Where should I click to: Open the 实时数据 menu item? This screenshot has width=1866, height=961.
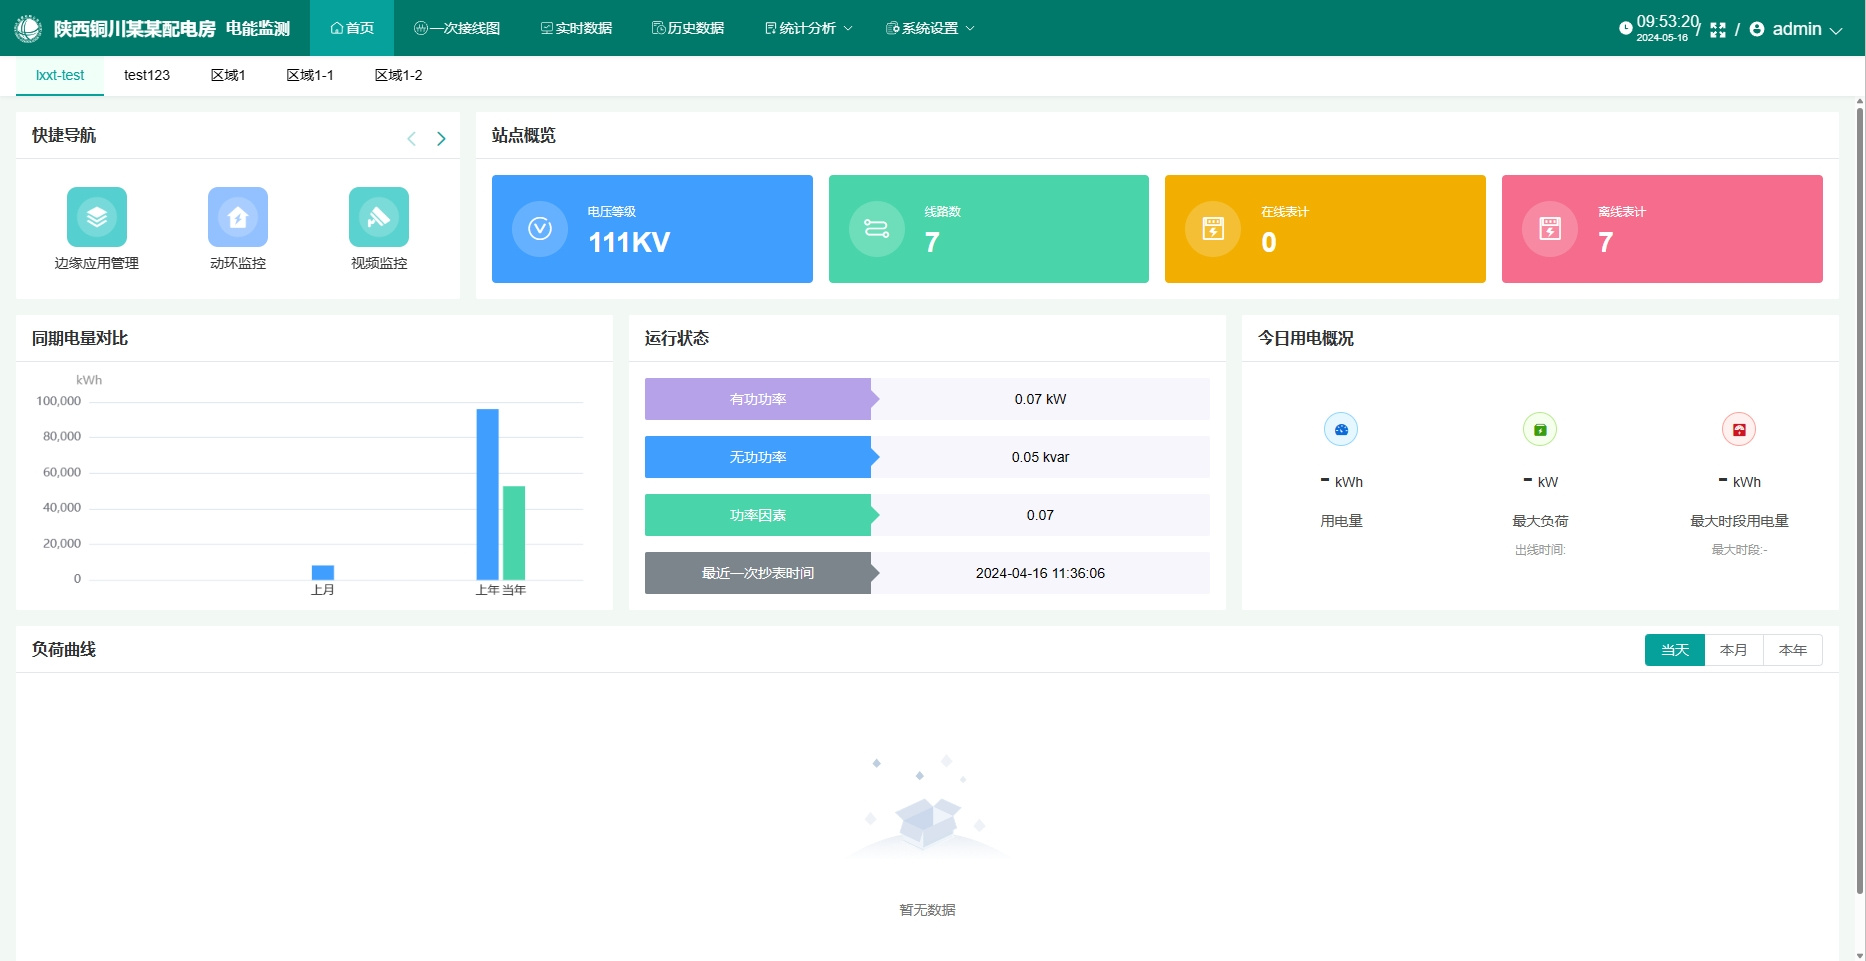click(x=576, y=28)
